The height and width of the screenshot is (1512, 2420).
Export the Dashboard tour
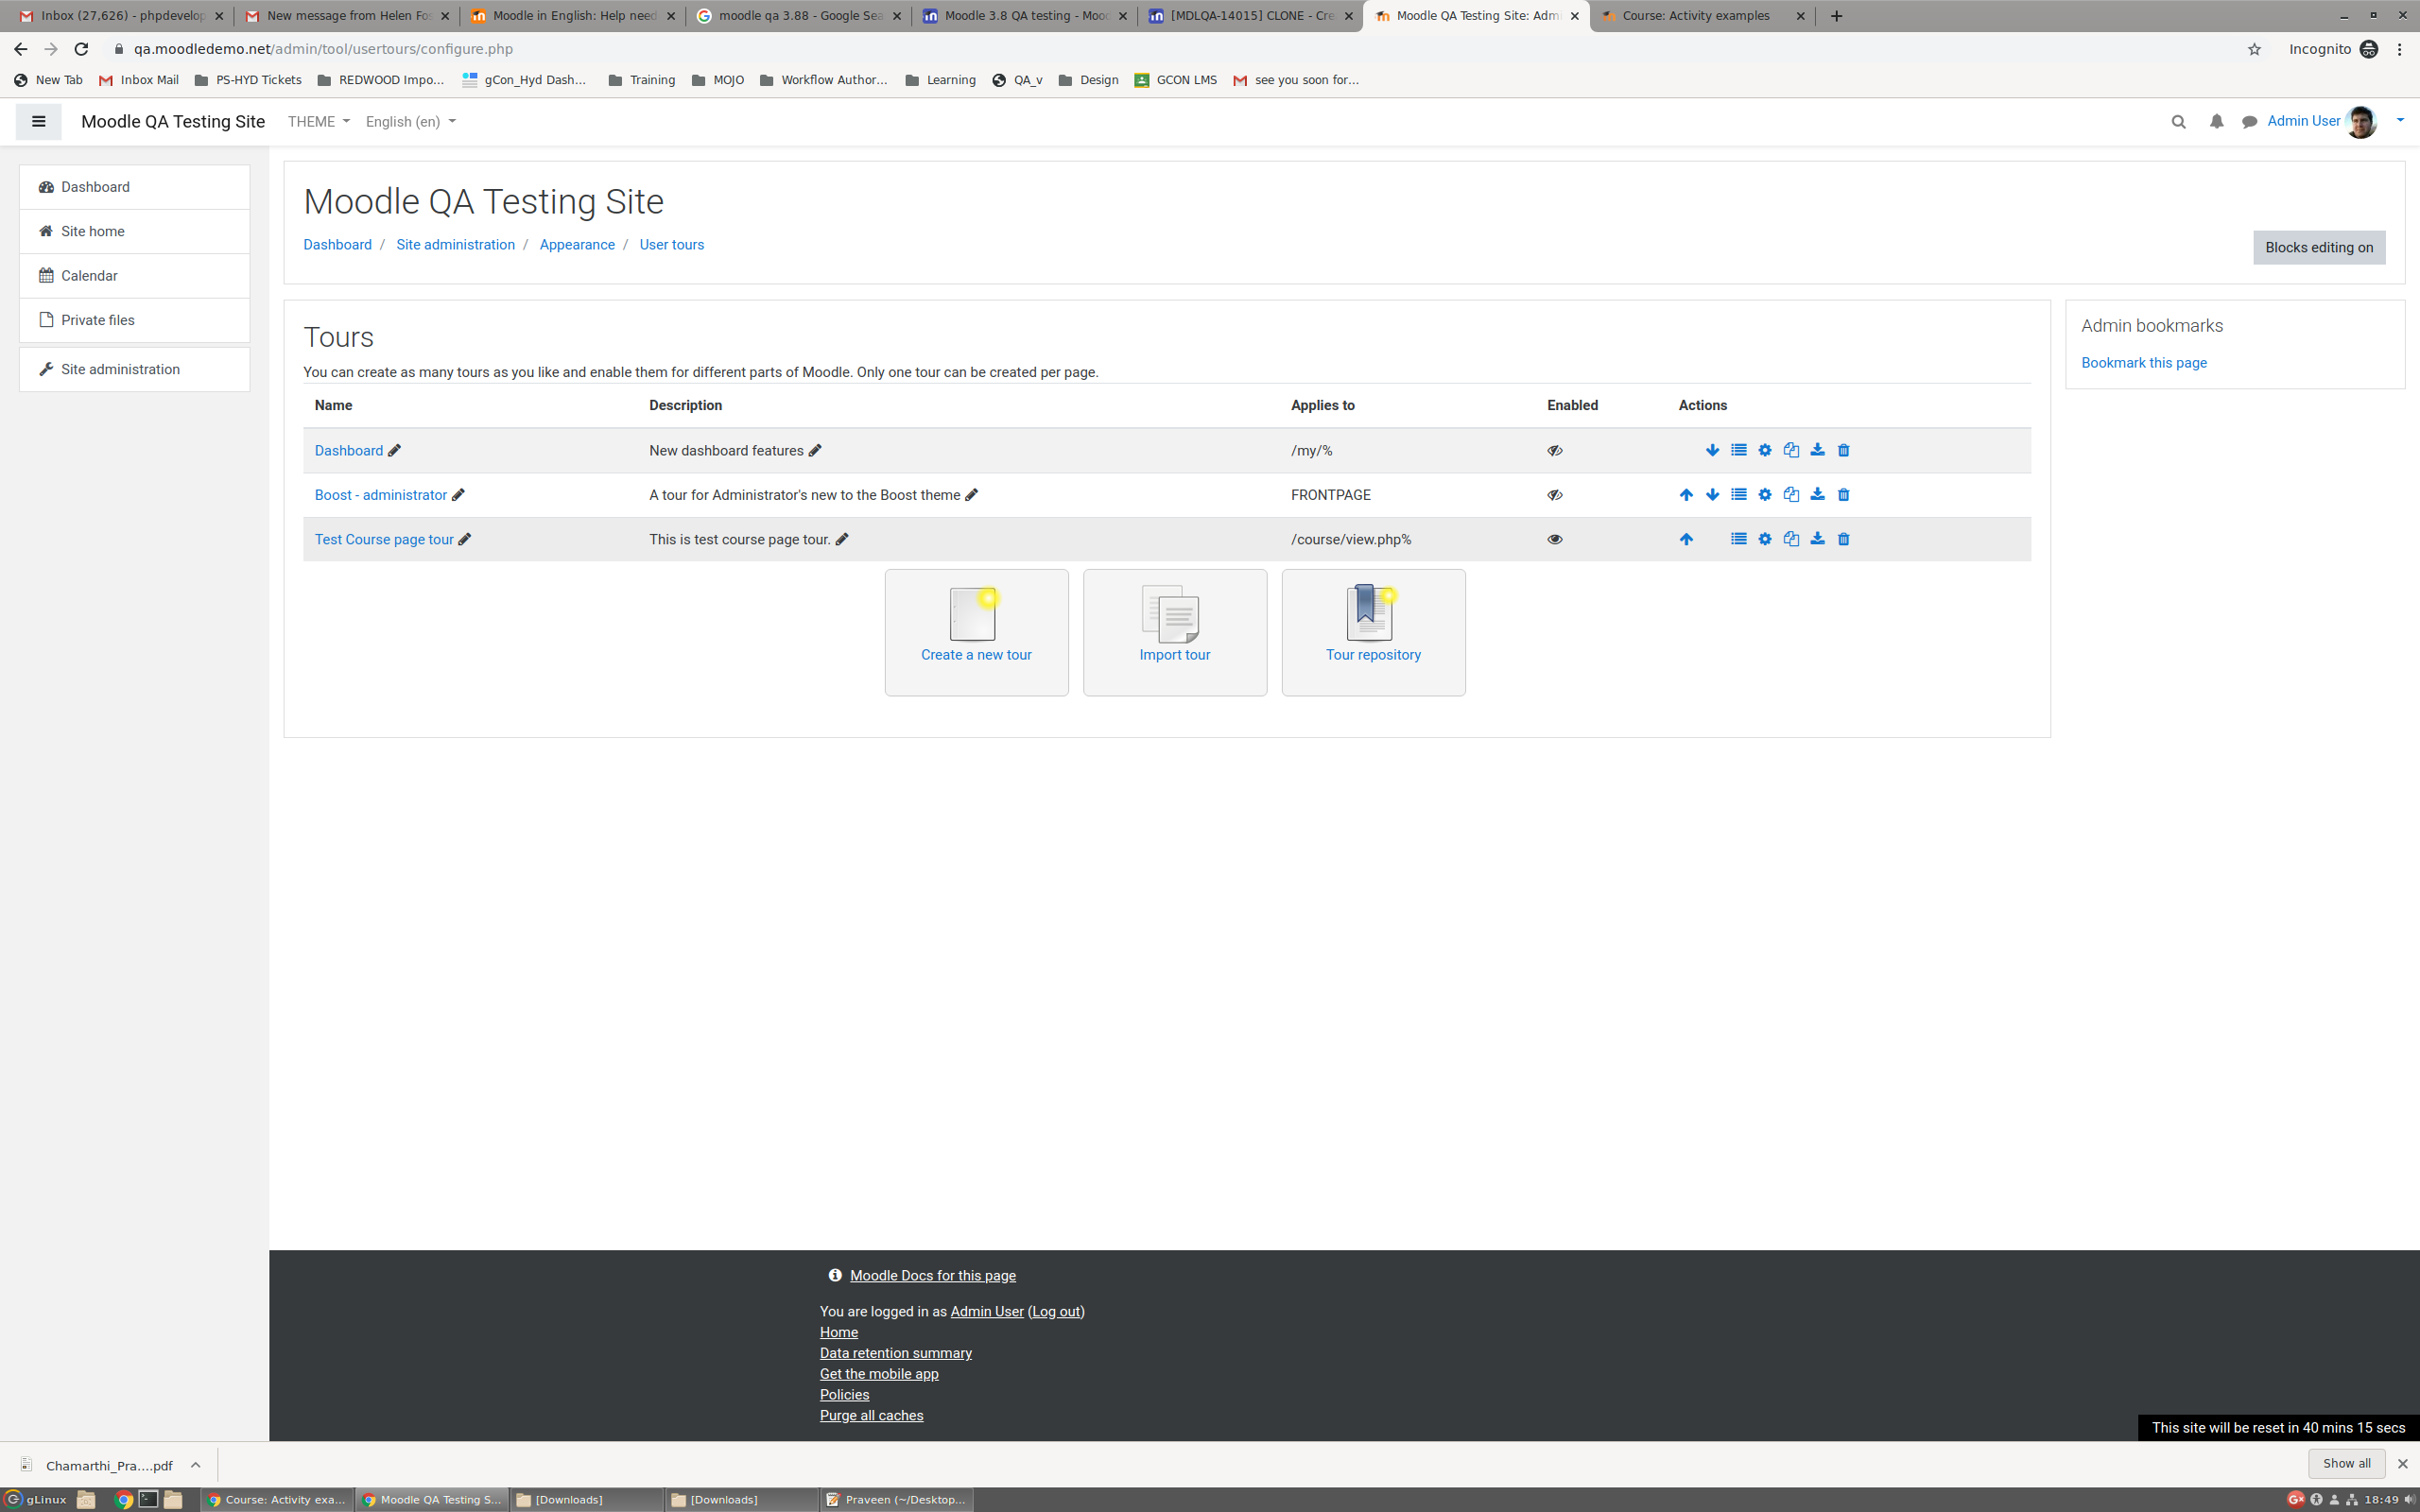1817,450
